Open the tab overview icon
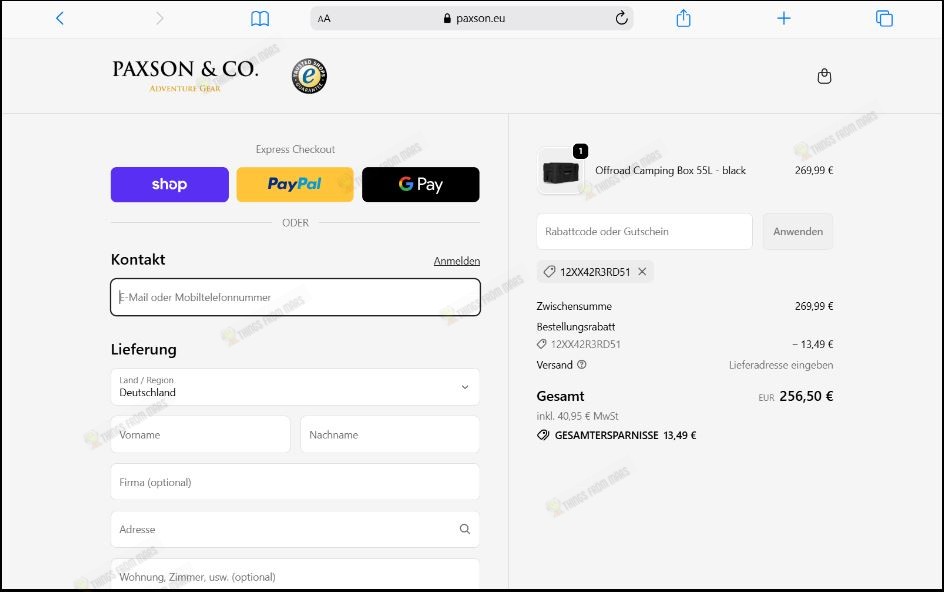The width and height of the screenshot is (944, 592). point(884,17)
